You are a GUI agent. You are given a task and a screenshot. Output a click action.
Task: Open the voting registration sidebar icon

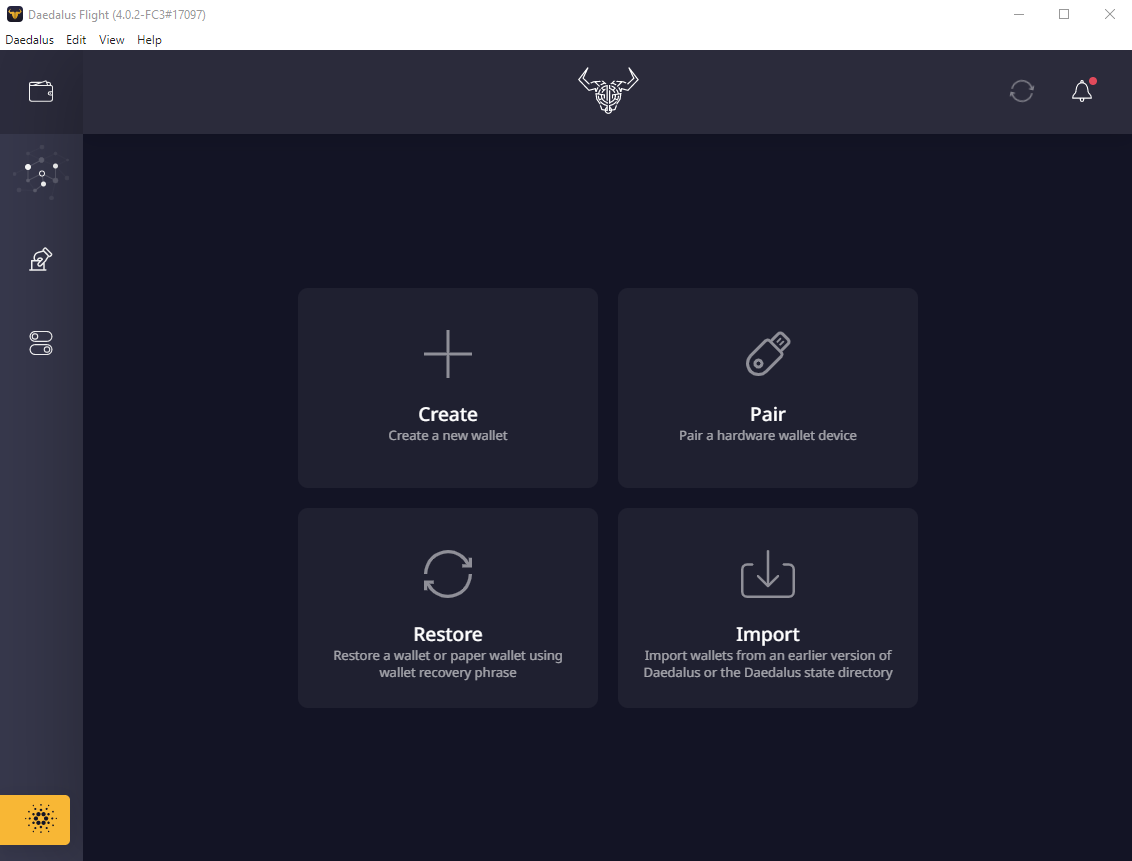41,260
